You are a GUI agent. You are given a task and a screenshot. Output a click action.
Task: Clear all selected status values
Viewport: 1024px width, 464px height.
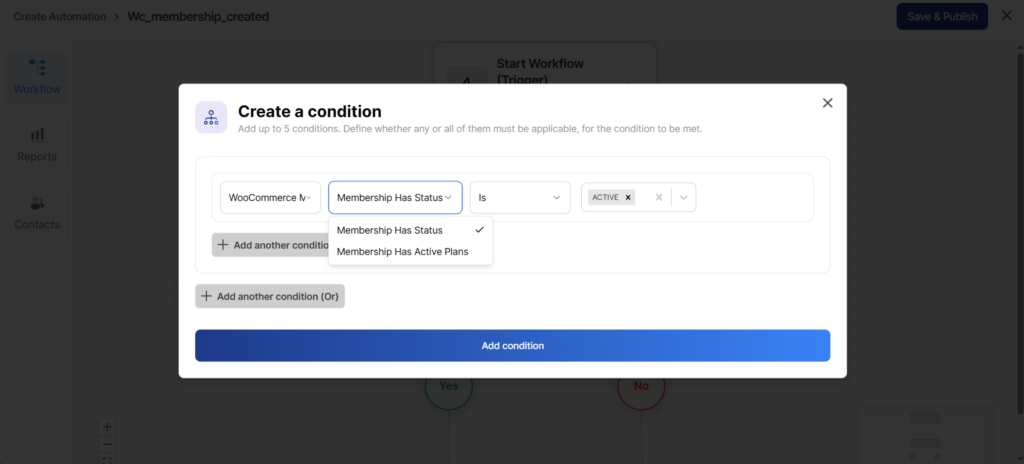tap(658, 197)
